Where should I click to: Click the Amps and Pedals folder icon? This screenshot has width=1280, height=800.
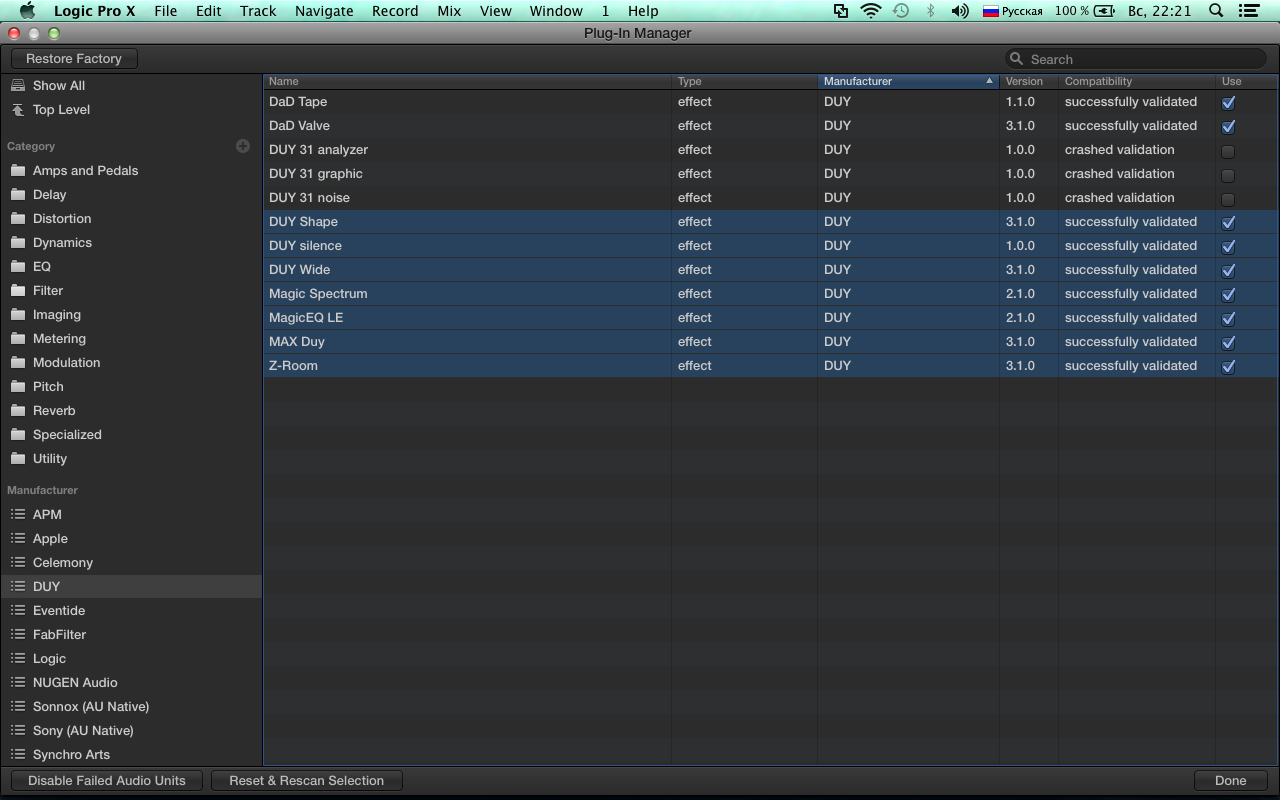pos(18,171)
